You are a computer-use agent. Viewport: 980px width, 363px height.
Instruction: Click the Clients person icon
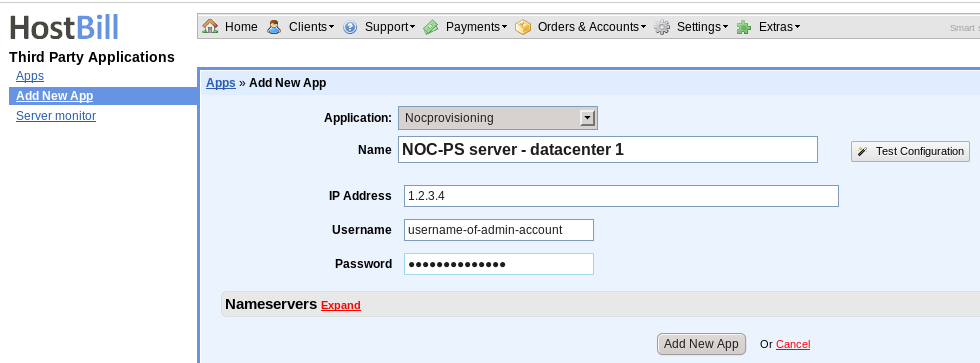click(274, 27)
